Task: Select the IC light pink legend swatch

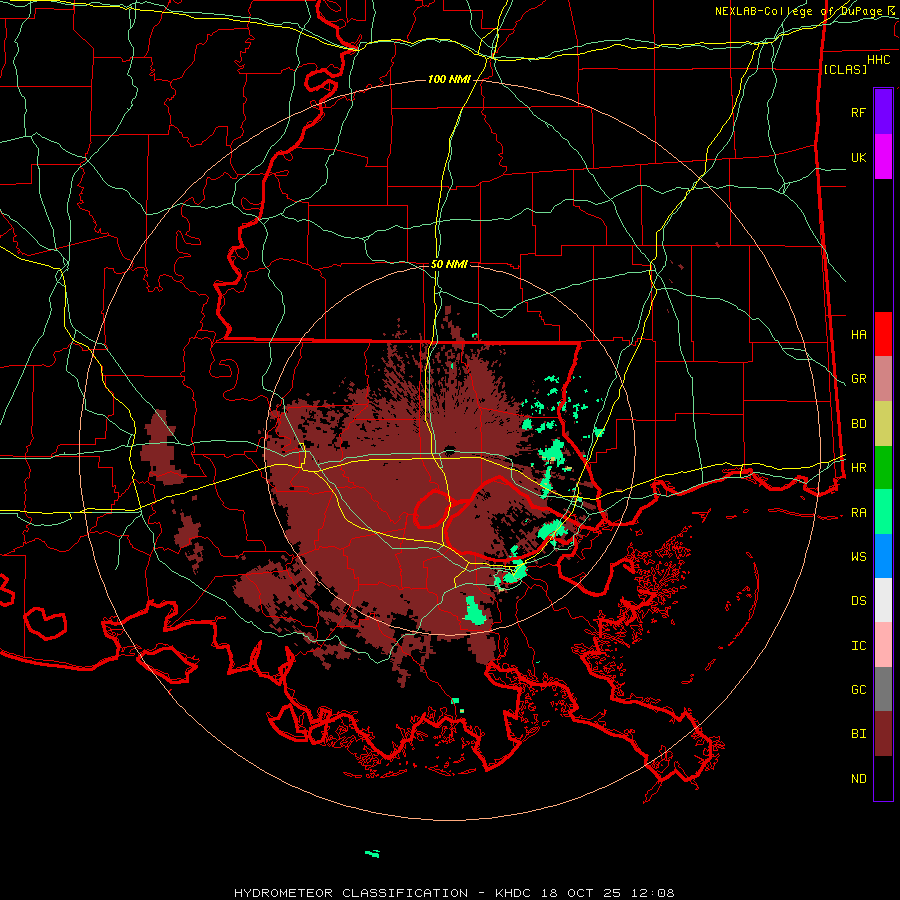Action: [883, 645]
